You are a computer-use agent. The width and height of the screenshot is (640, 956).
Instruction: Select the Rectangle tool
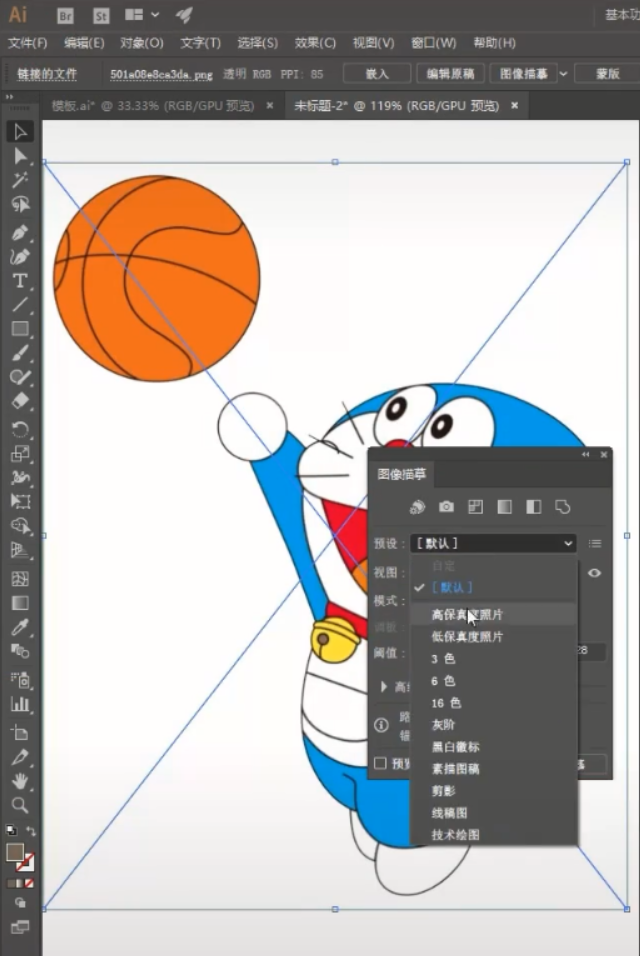(x=20, y=329)
